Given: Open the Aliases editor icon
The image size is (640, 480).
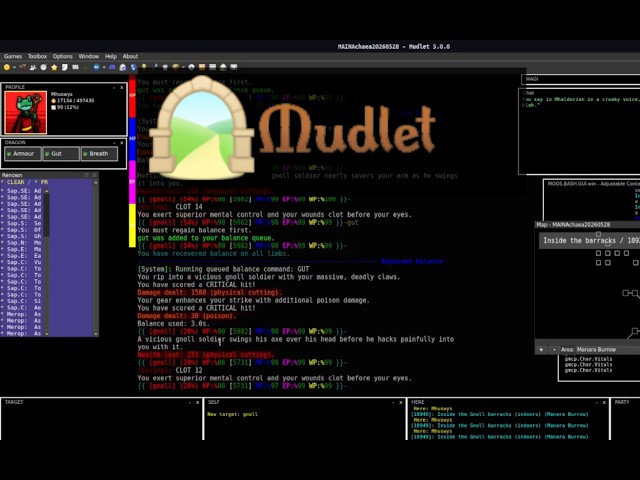Looking at the screenshot, I should coord(33,67).
